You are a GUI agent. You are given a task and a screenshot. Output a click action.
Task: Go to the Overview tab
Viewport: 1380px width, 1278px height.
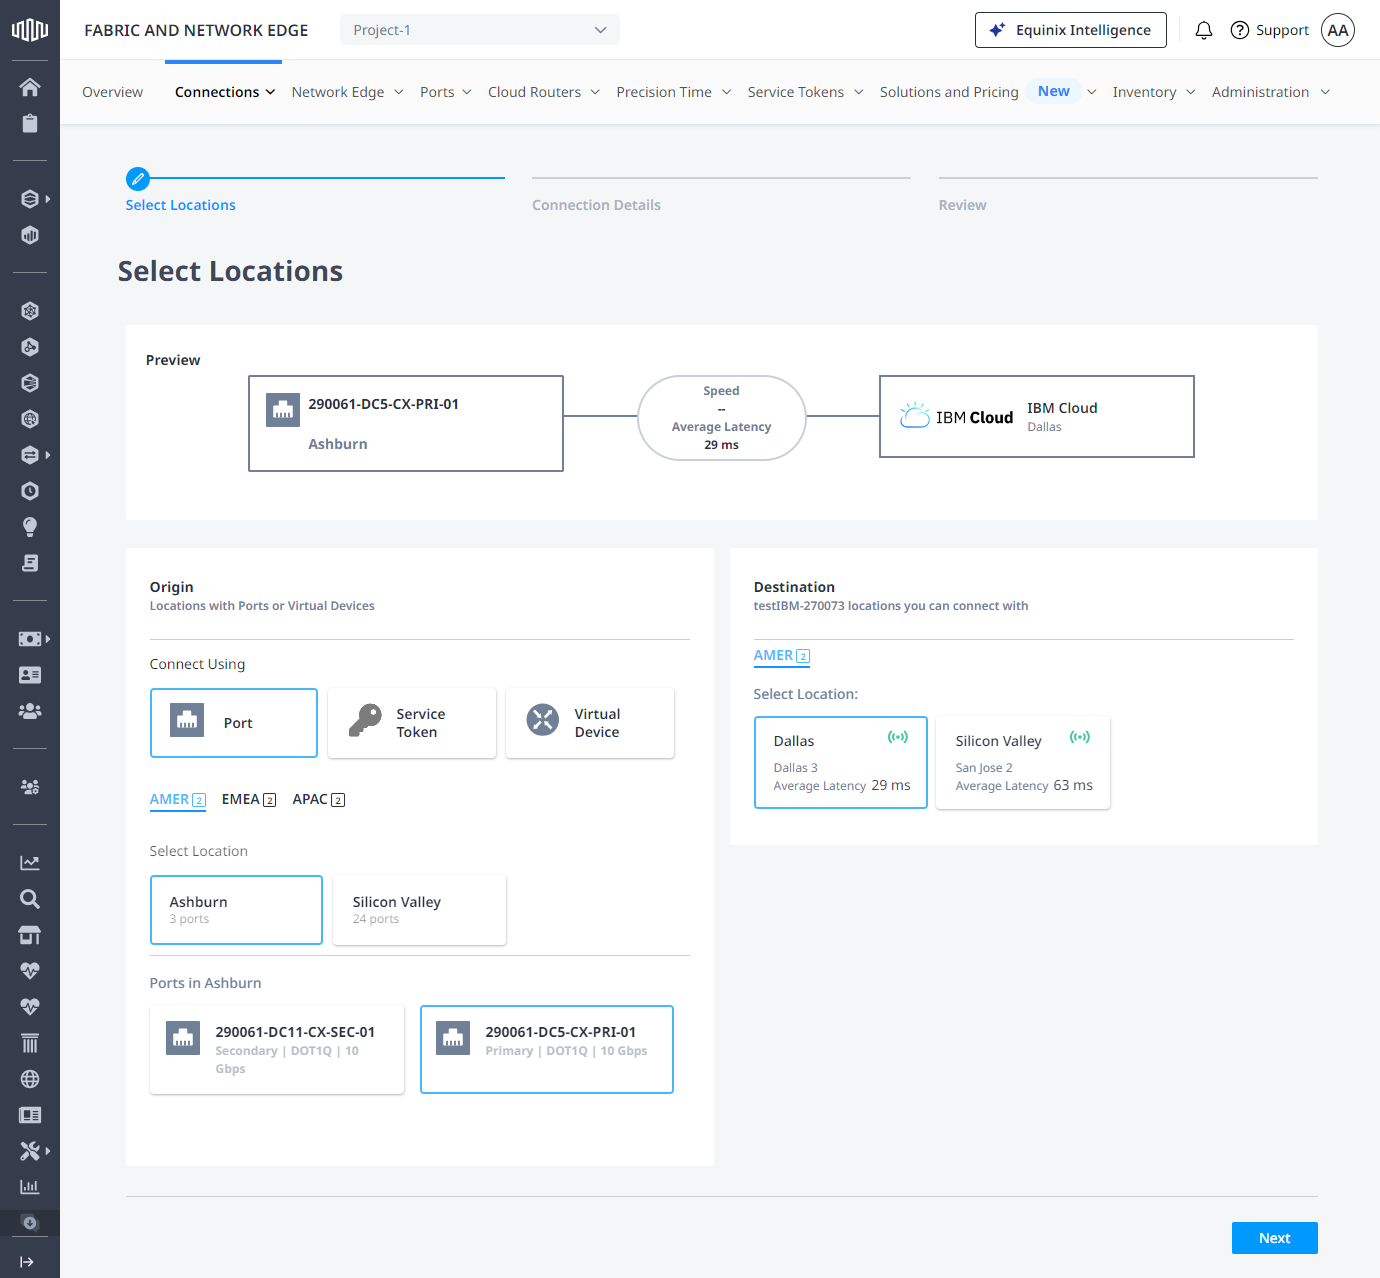click(x=112, y=92)
